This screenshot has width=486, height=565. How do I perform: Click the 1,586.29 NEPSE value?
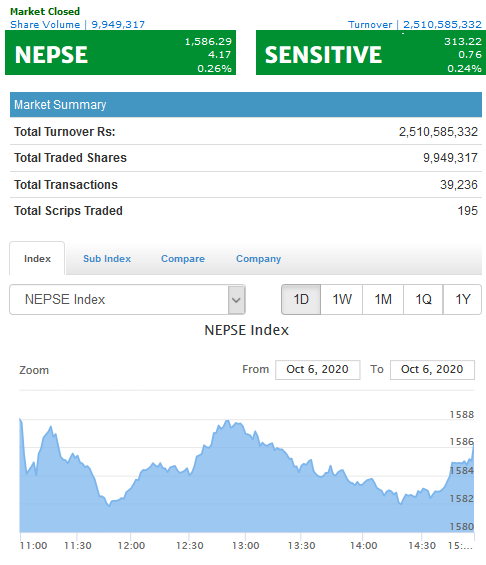208,41
